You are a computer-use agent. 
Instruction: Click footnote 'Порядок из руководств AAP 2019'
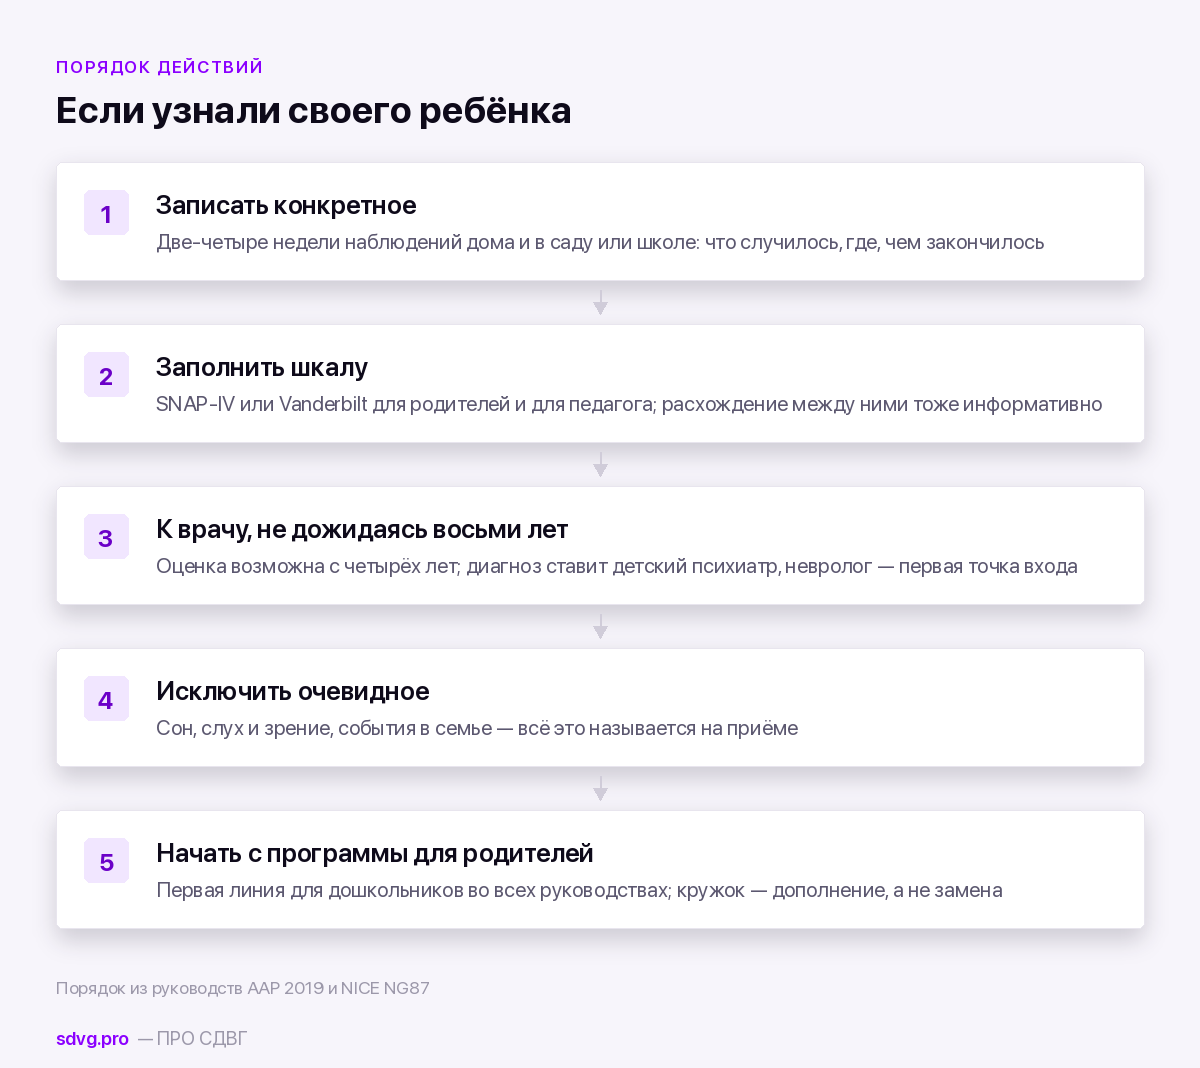(x=243, y=988)
